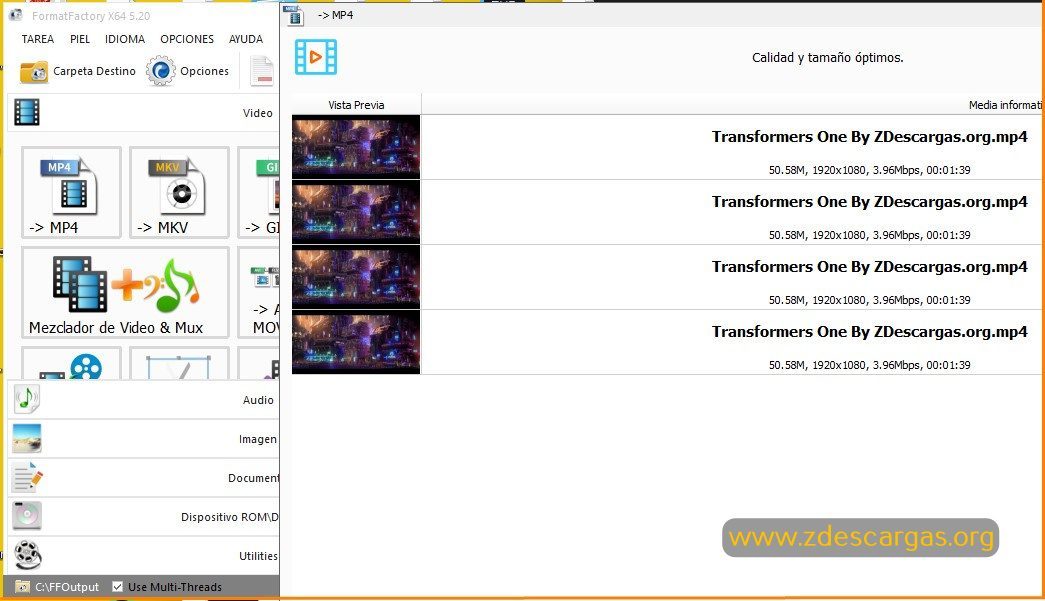Image resolution: width=1045 pixels, height=601 pixels.
Task: Select fourth Transformers One preview thumbnail
Action: 356,342
